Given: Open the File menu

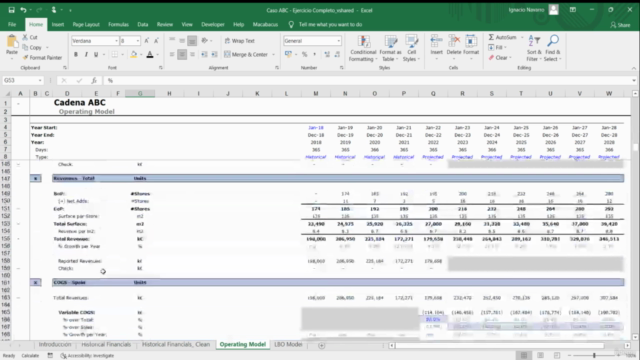Looking at the screenshot, I should [12, 24].
